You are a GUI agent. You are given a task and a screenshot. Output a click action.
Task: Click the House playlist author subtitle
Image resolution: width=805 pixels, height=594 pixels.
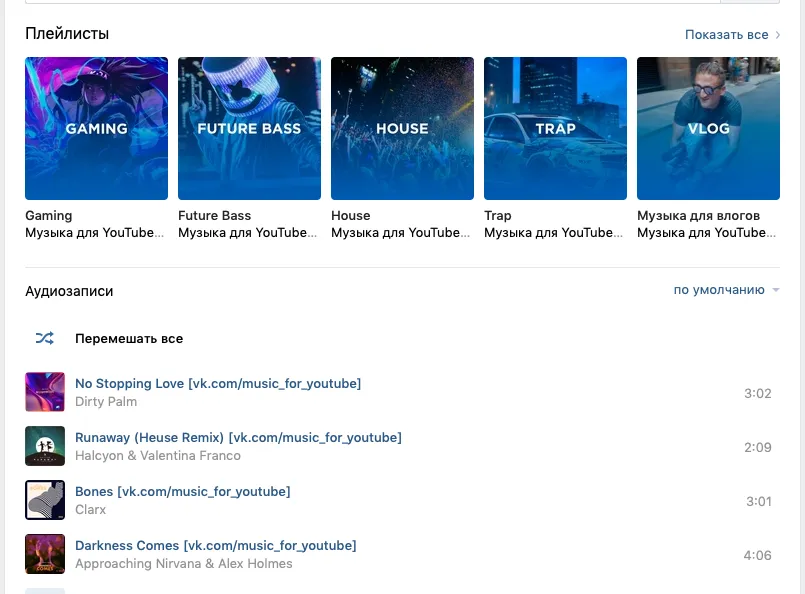401,233
